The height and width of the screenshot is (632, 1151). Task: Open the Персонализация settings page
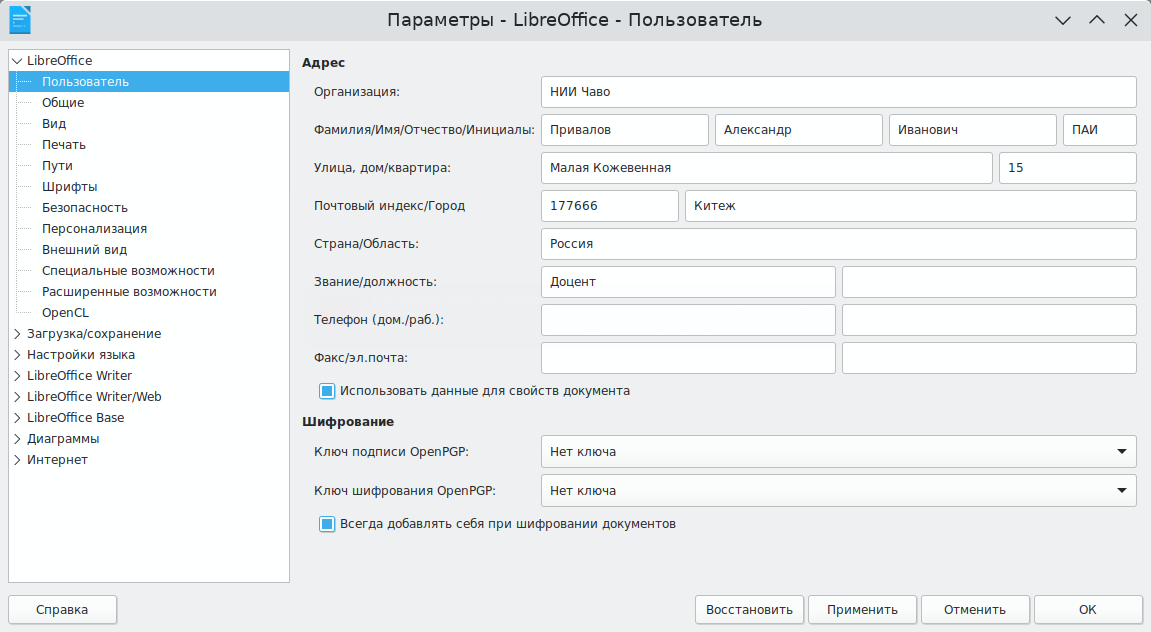click(94, 228)
